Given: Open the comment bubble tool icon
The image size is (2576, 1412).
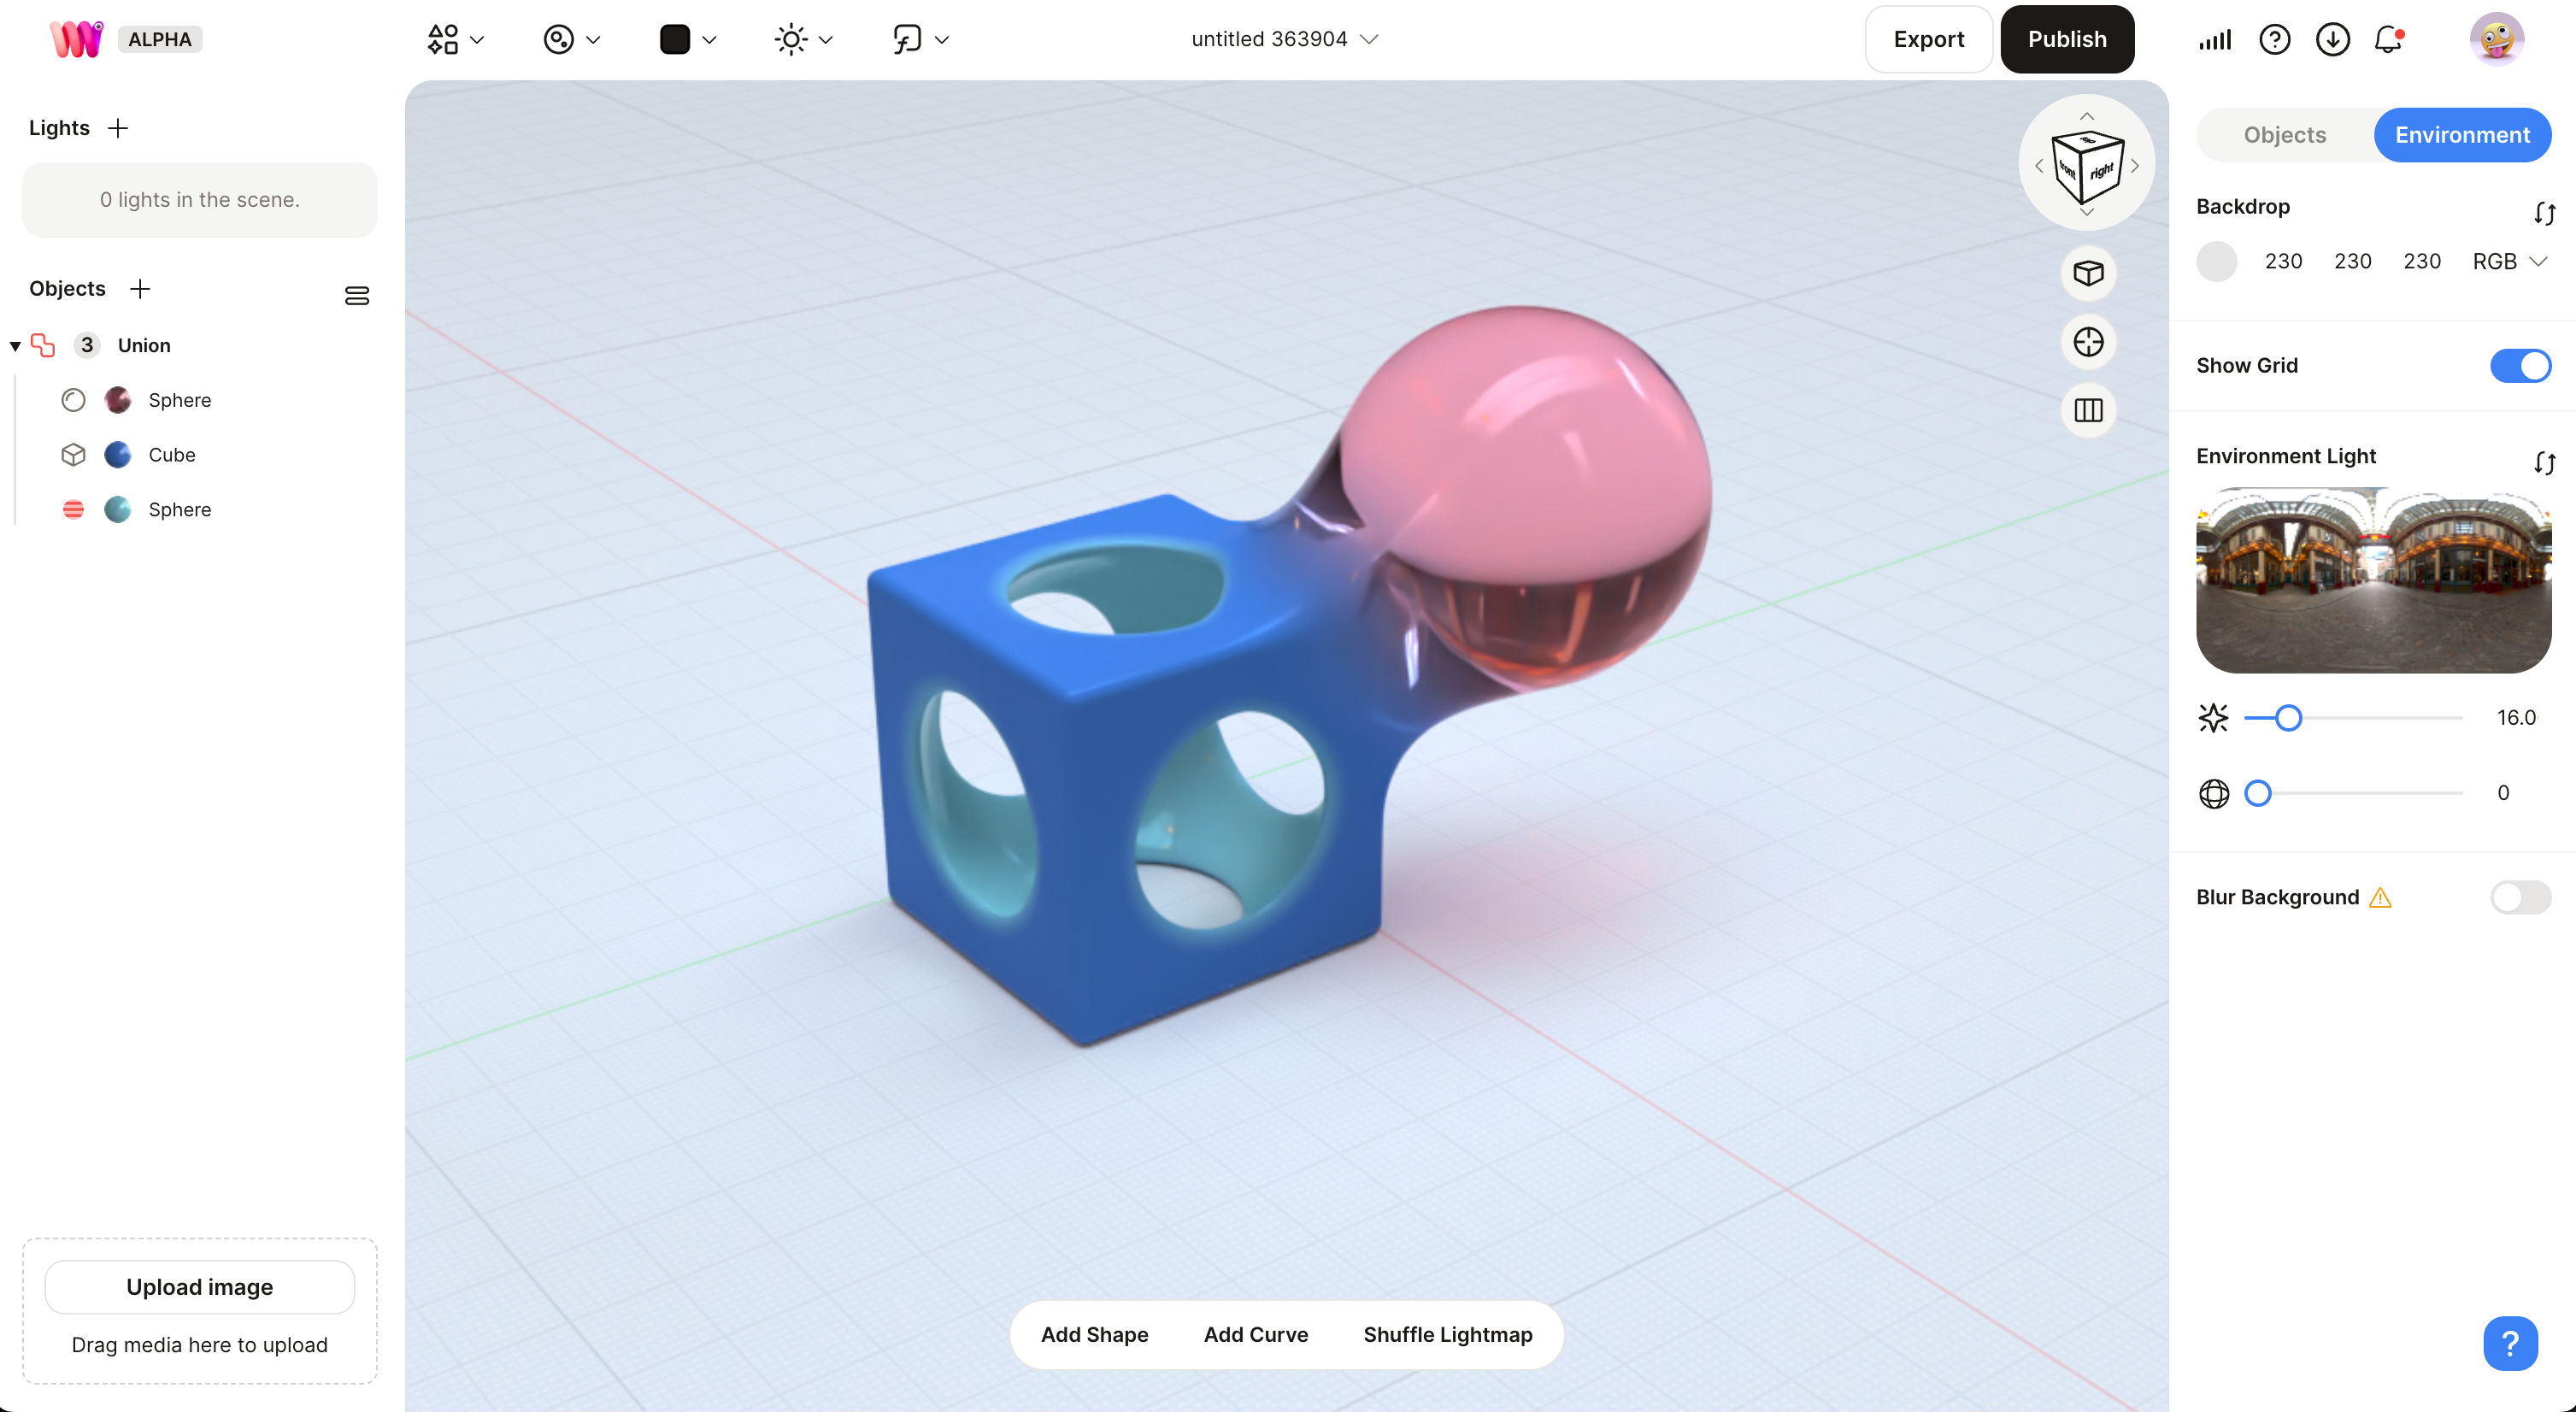Looking at the screenshot, I should 907,39.
